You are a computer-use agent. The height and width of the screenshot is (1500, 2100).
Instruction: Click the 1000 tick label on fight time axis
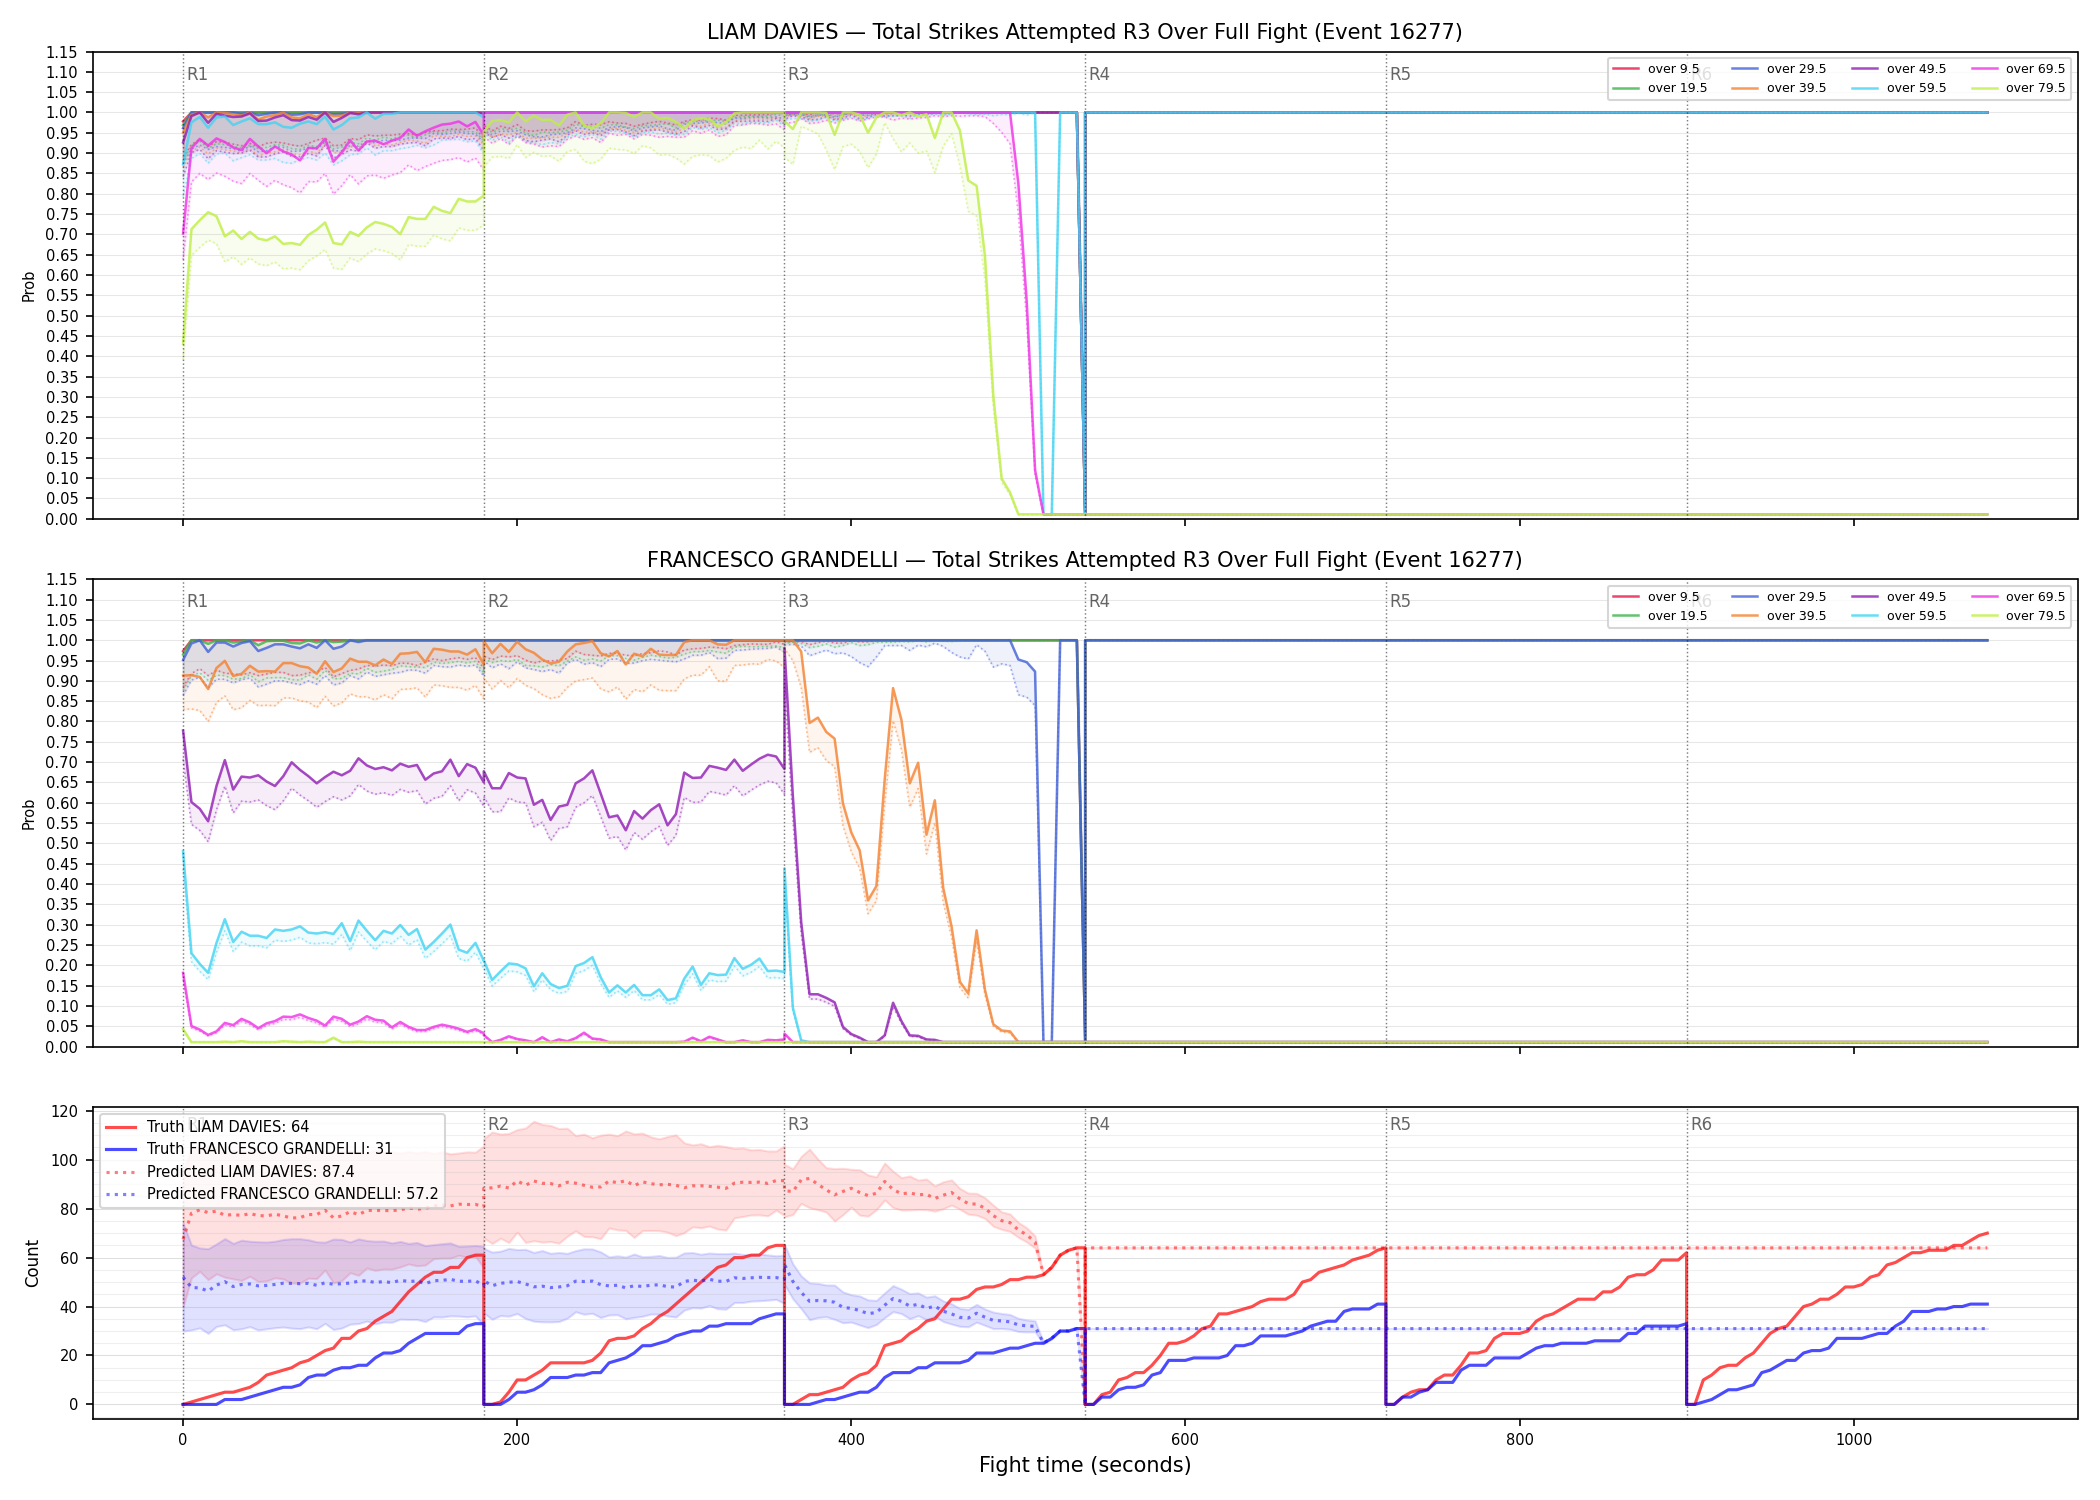(1854, 1440)
